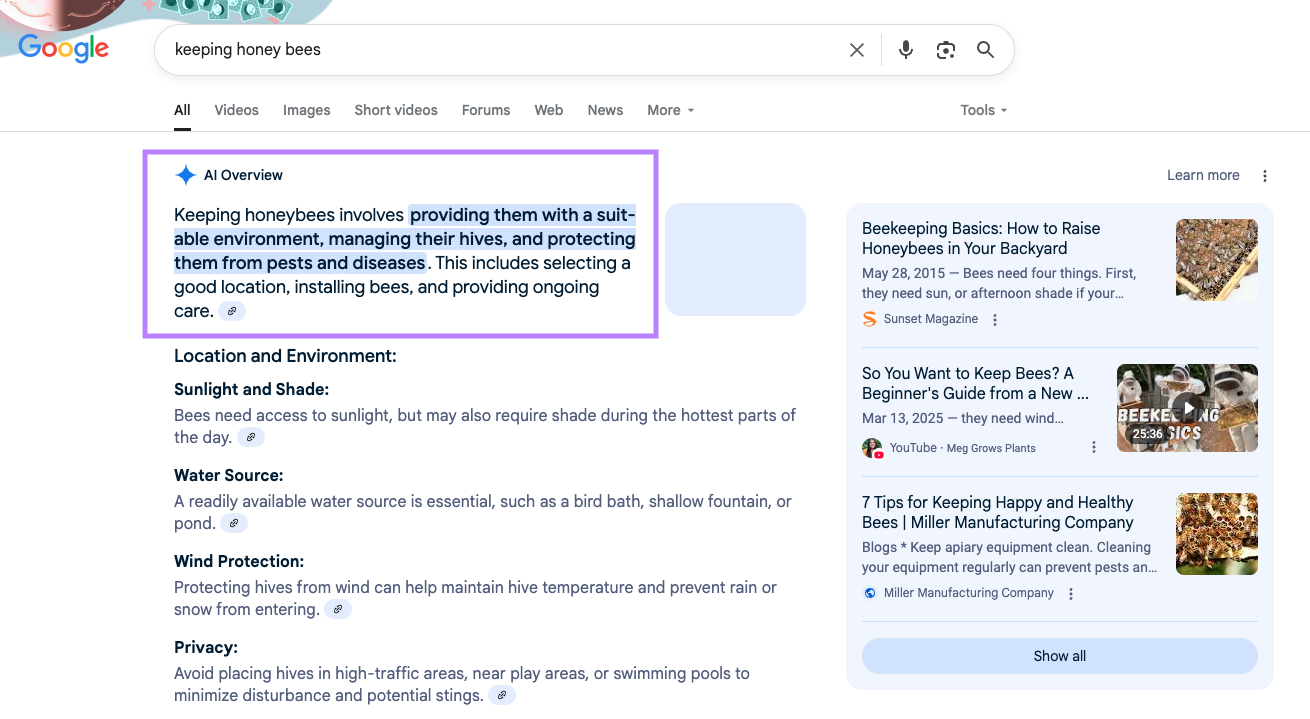Click inside the search input field

(500, 49)
